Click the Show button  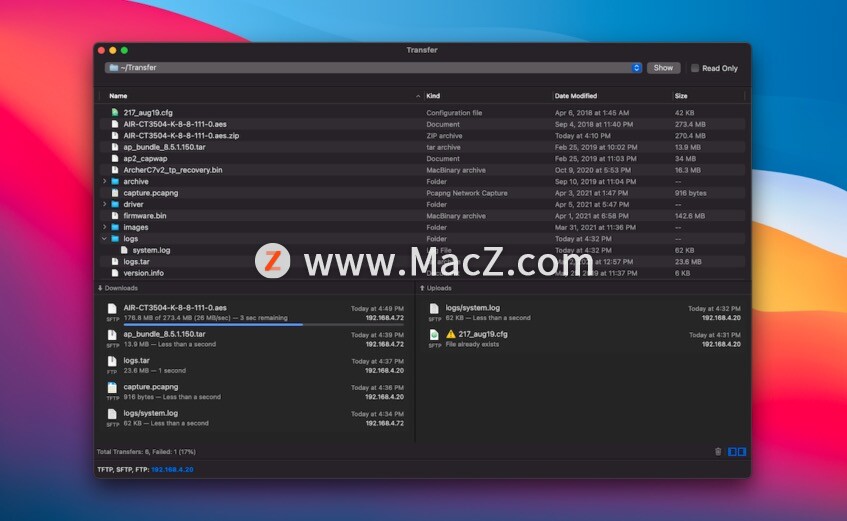(663, 68)
